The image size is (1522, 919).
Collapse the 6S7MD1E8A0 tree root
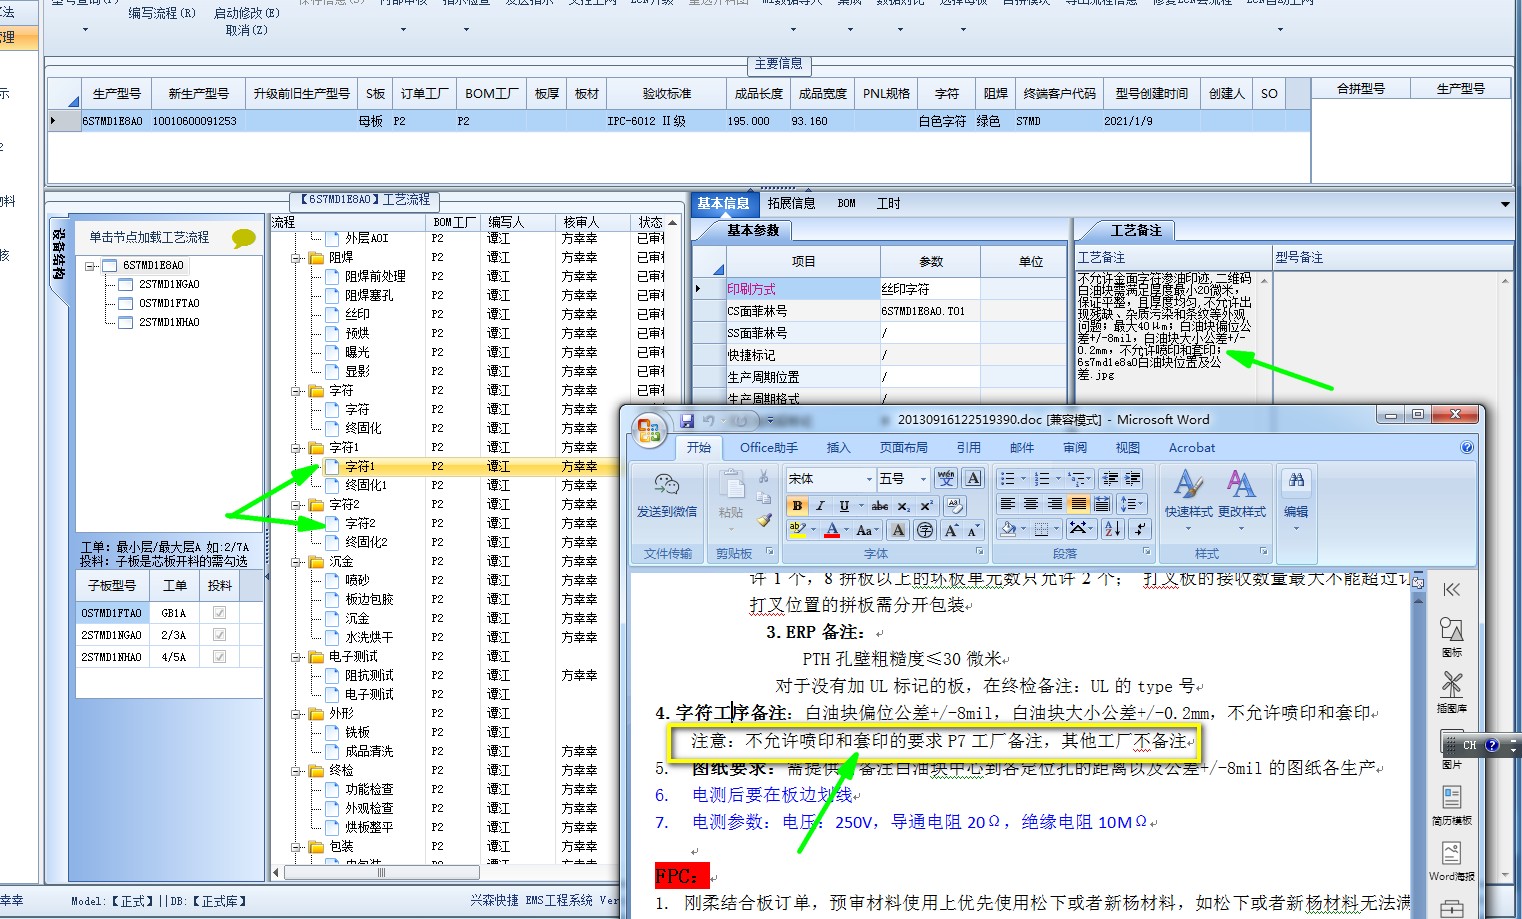(x=90, y=266)
